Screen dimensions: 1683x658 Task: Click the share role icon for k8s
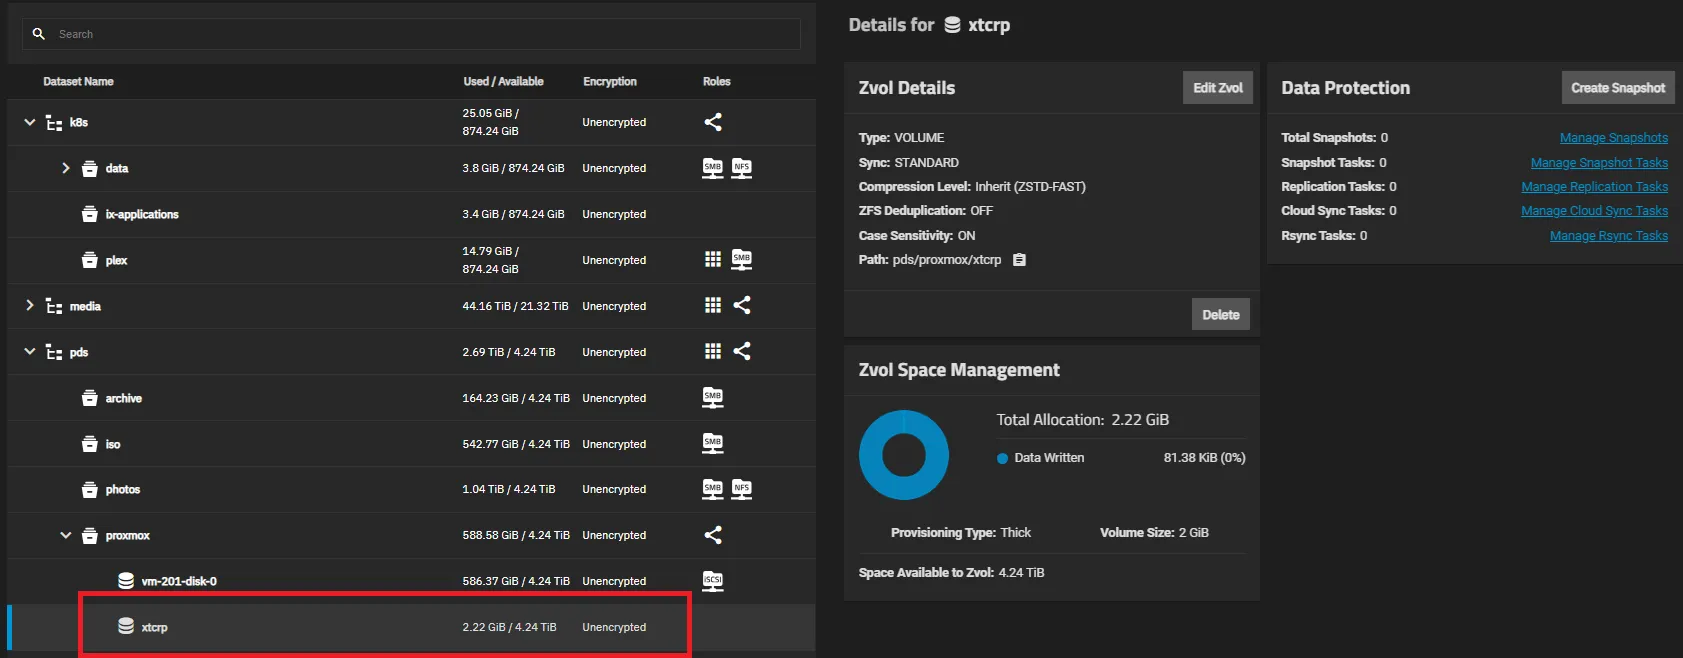pyautogui.click(x=713, y=122)
